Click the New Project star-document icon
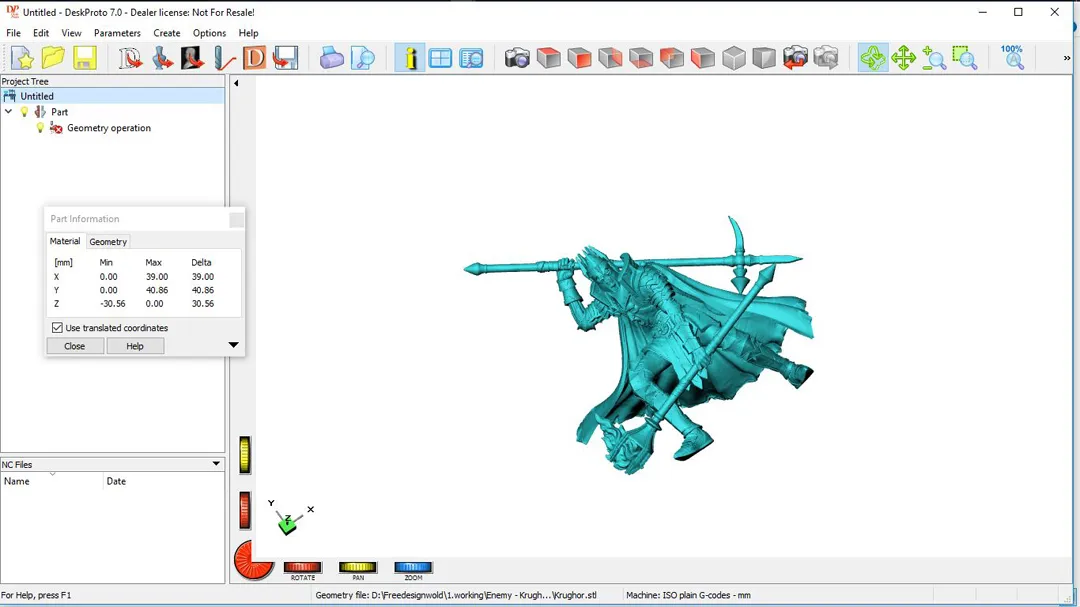This screenshot has width=1080, height=607. (x=22, y=58)
